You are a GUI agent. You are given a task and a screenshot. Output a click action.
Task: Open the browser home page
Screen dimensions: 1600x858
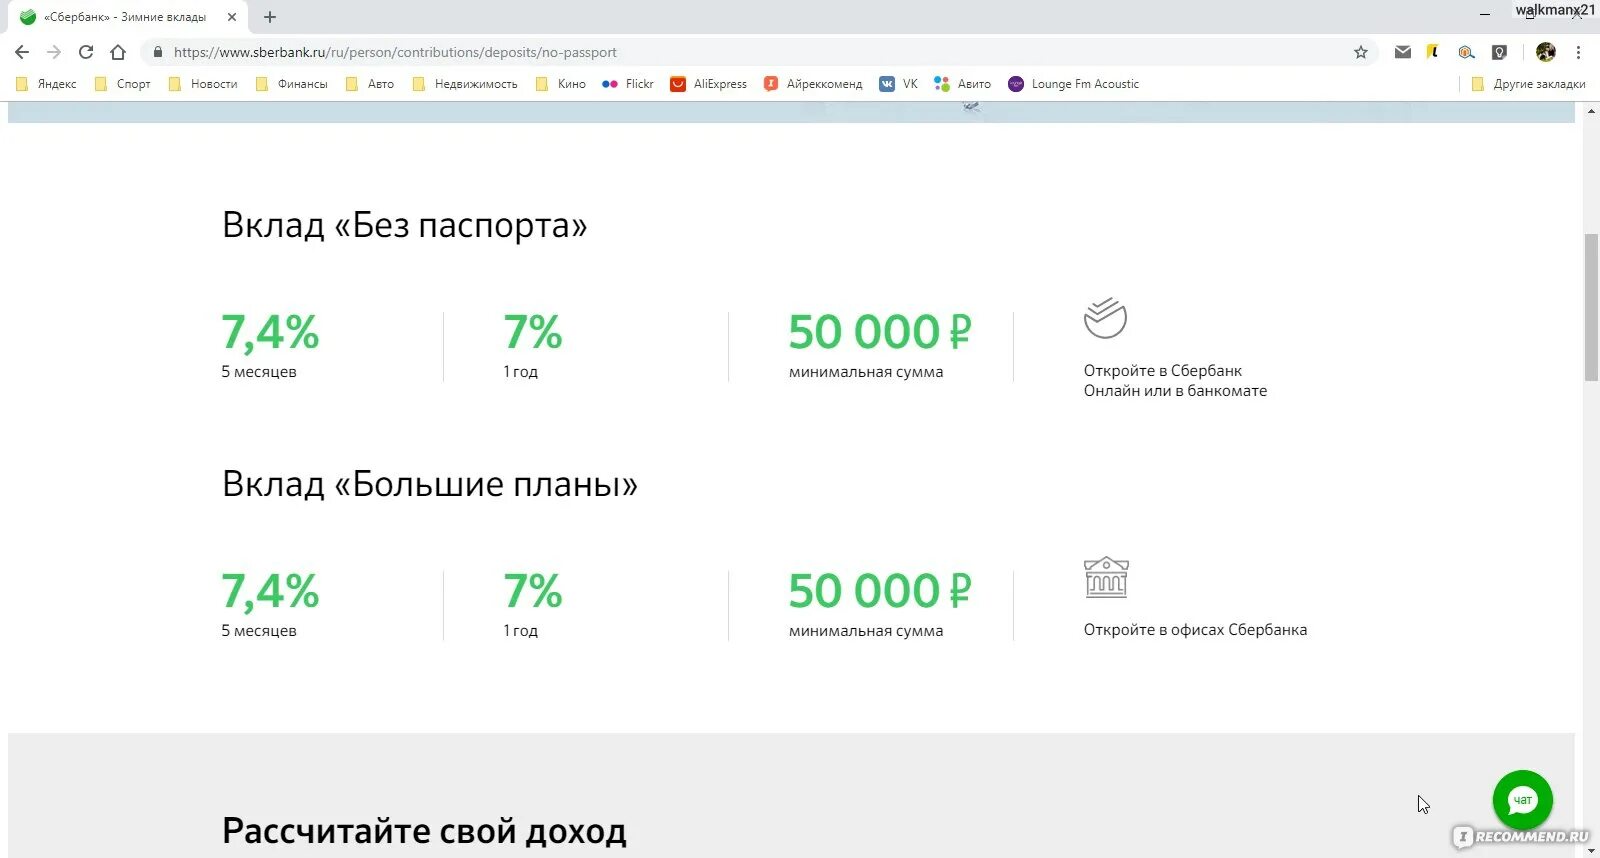pyautogui.click(x=118, y=52)
